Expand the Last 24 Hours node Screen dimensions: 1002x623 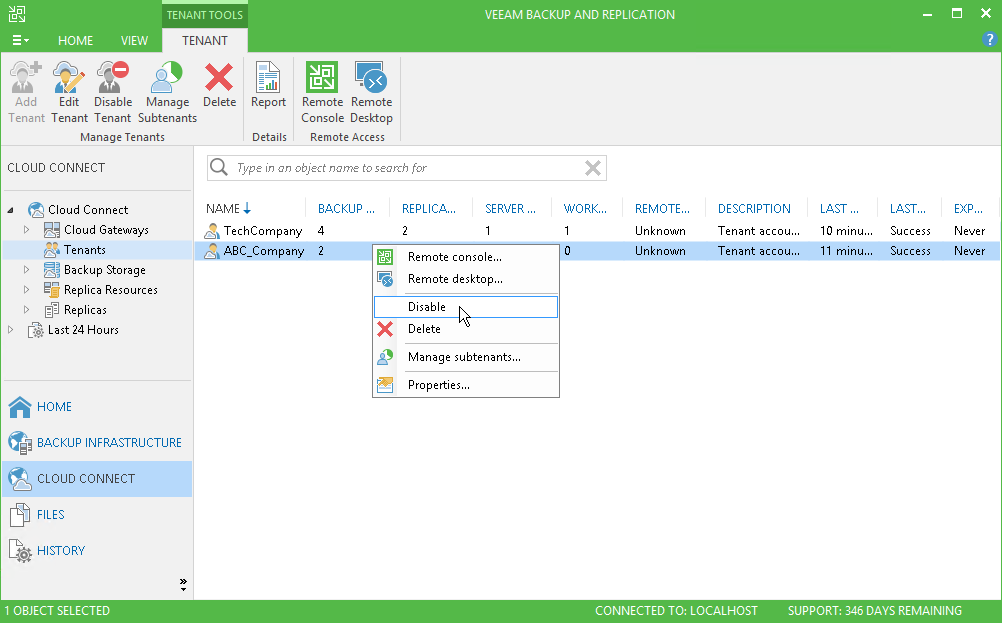click(x=11, y=330)
